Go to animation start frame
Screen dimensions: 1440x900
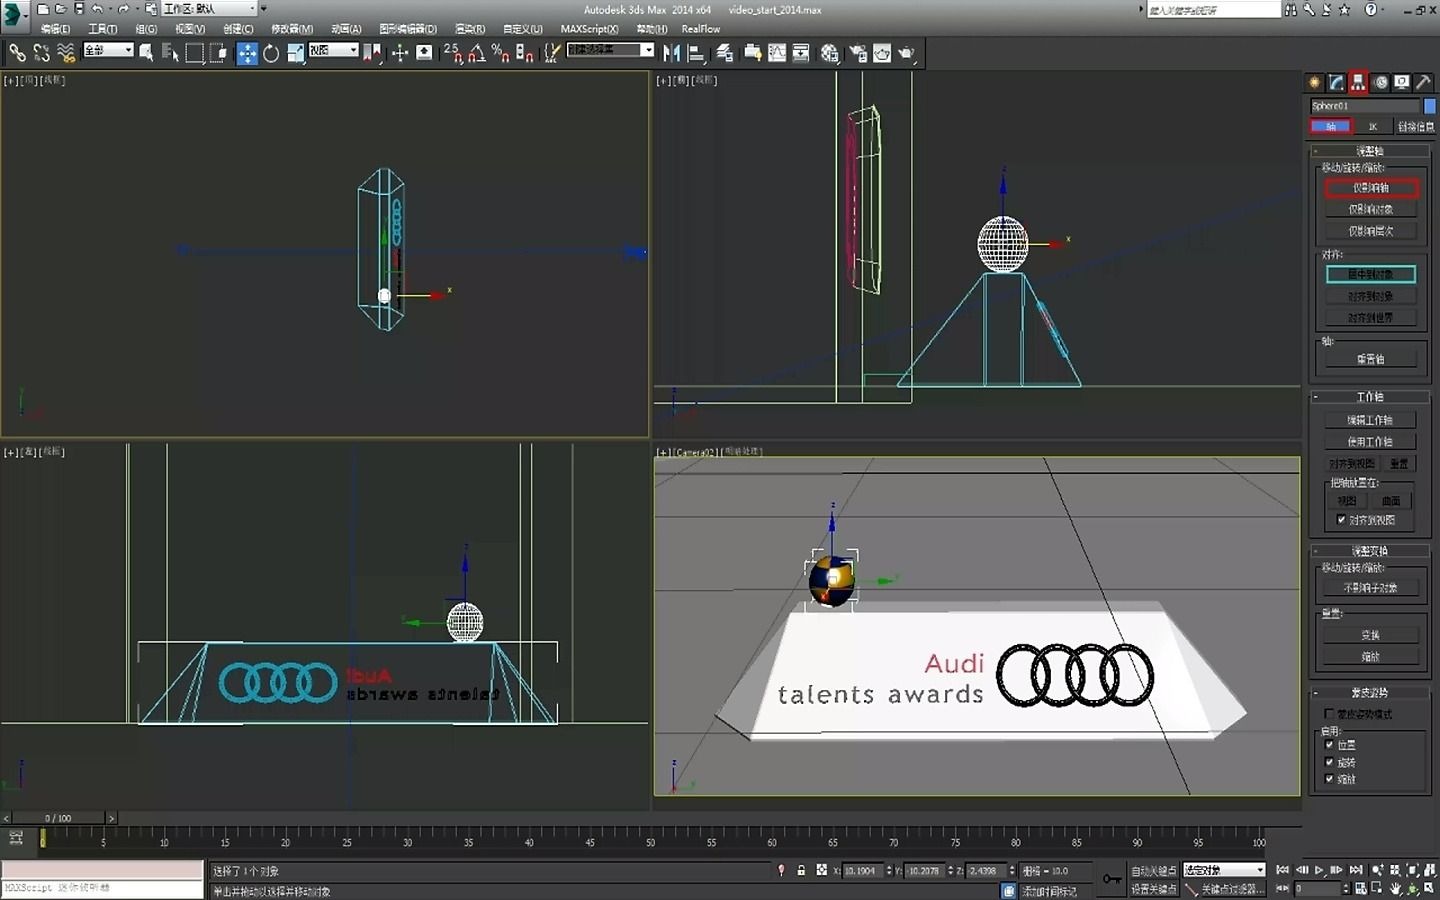point(1282,870)
